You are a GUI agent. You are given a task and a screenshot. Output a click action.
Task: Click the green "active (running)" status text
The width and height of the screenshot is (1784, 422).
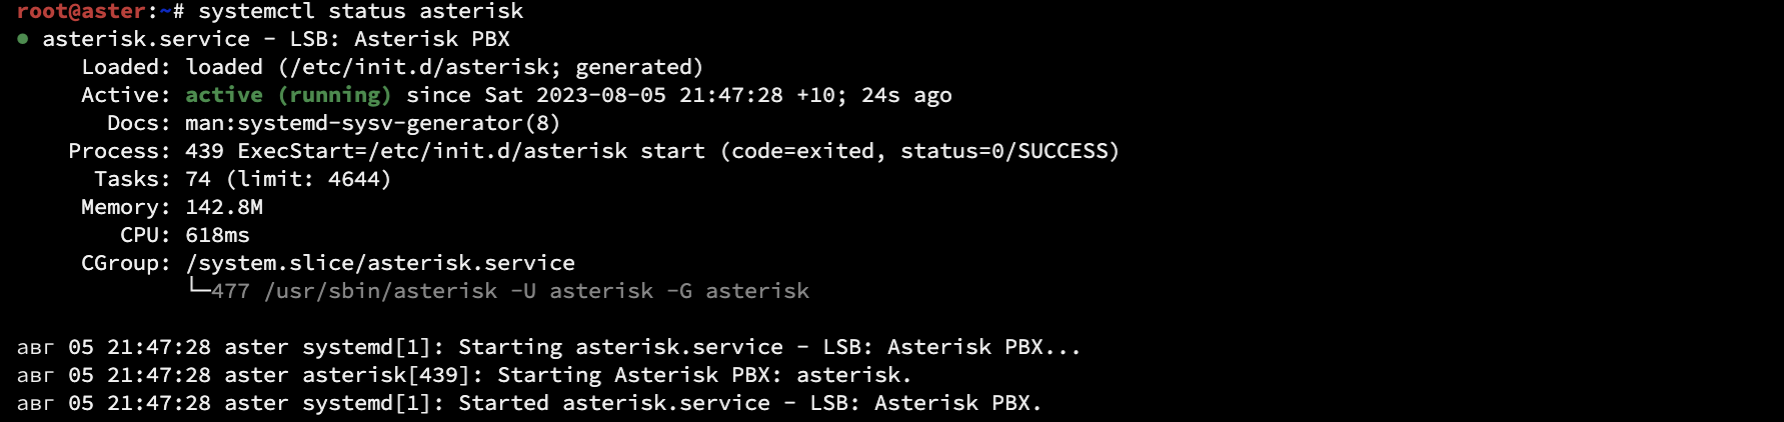click(x=288, y=95)
